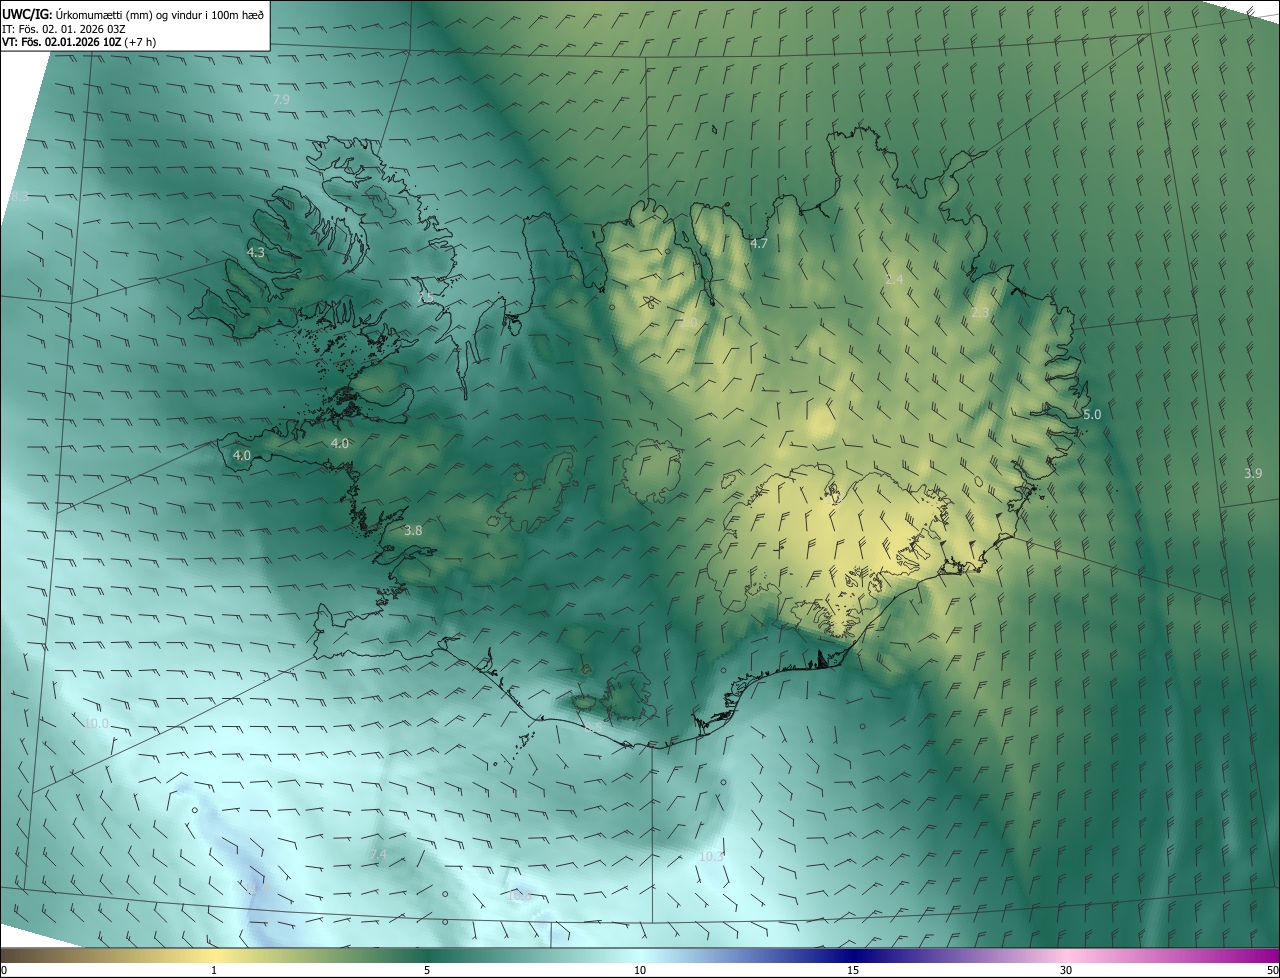The width and height of the screenshot is (1280, 978).
Task: Click the colour scale tick label "1"
Action: 214,970
